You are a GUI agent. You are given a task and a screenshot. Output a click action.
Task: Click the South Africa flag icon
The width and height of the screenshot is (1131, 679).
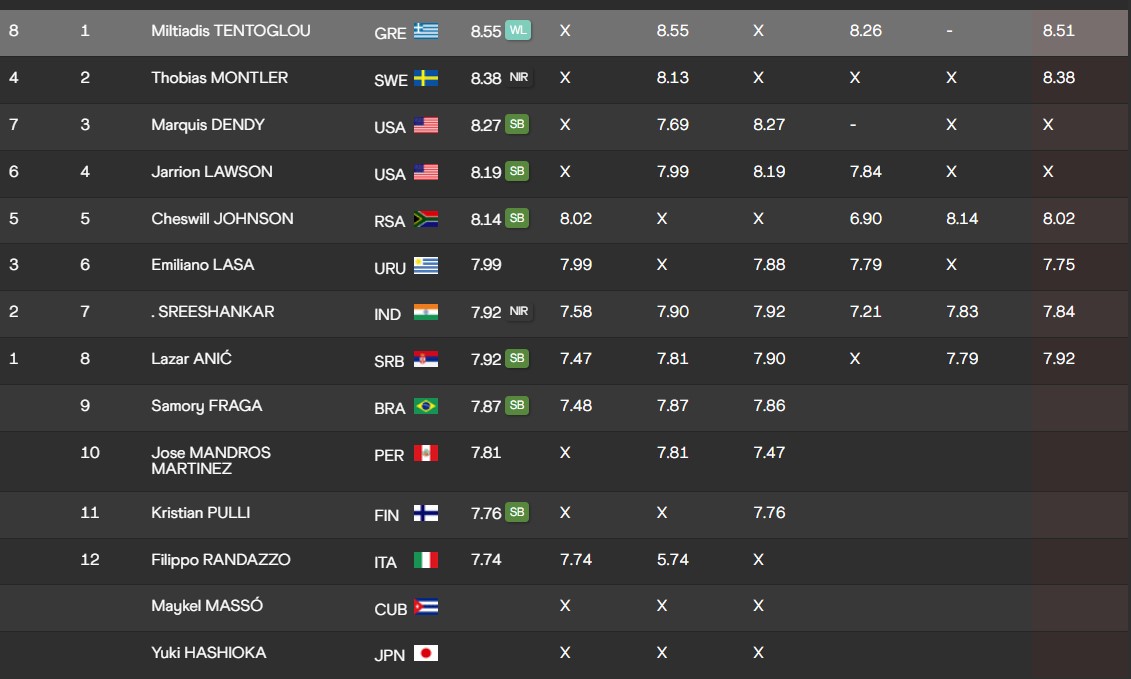pos(426,219)
